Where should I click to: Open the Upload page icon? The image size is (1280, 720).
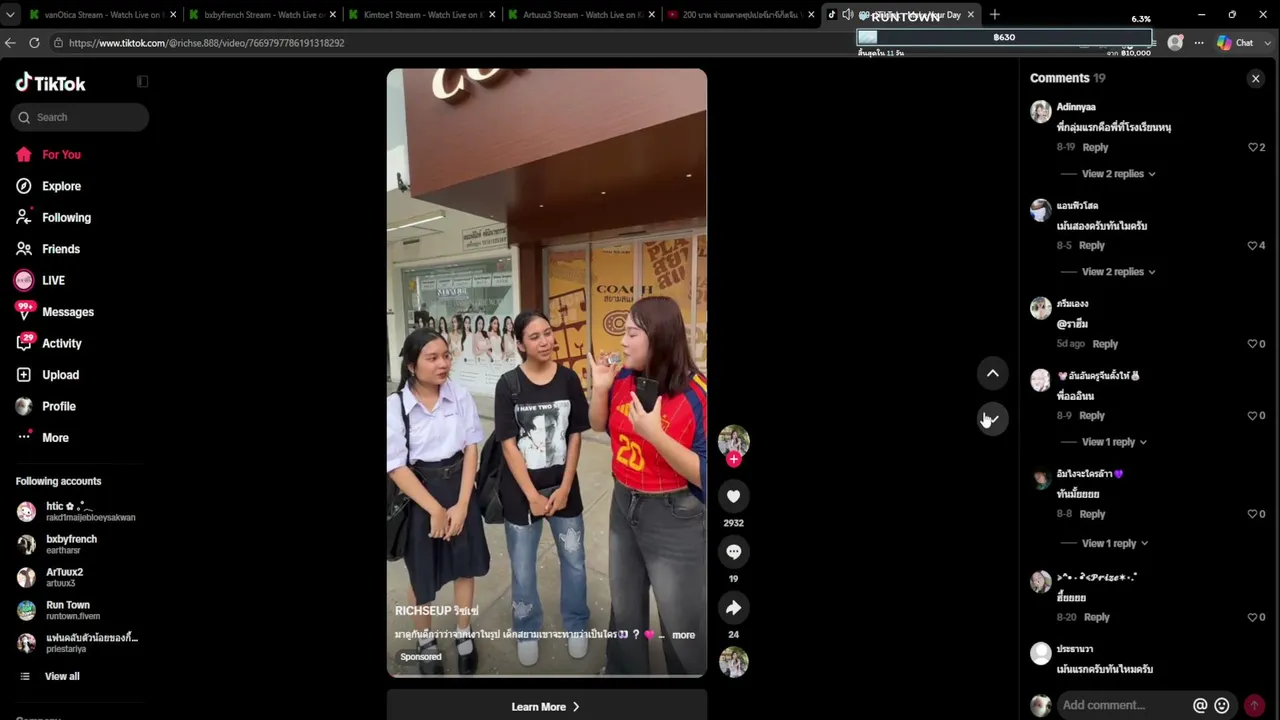[x=24, y=375]
